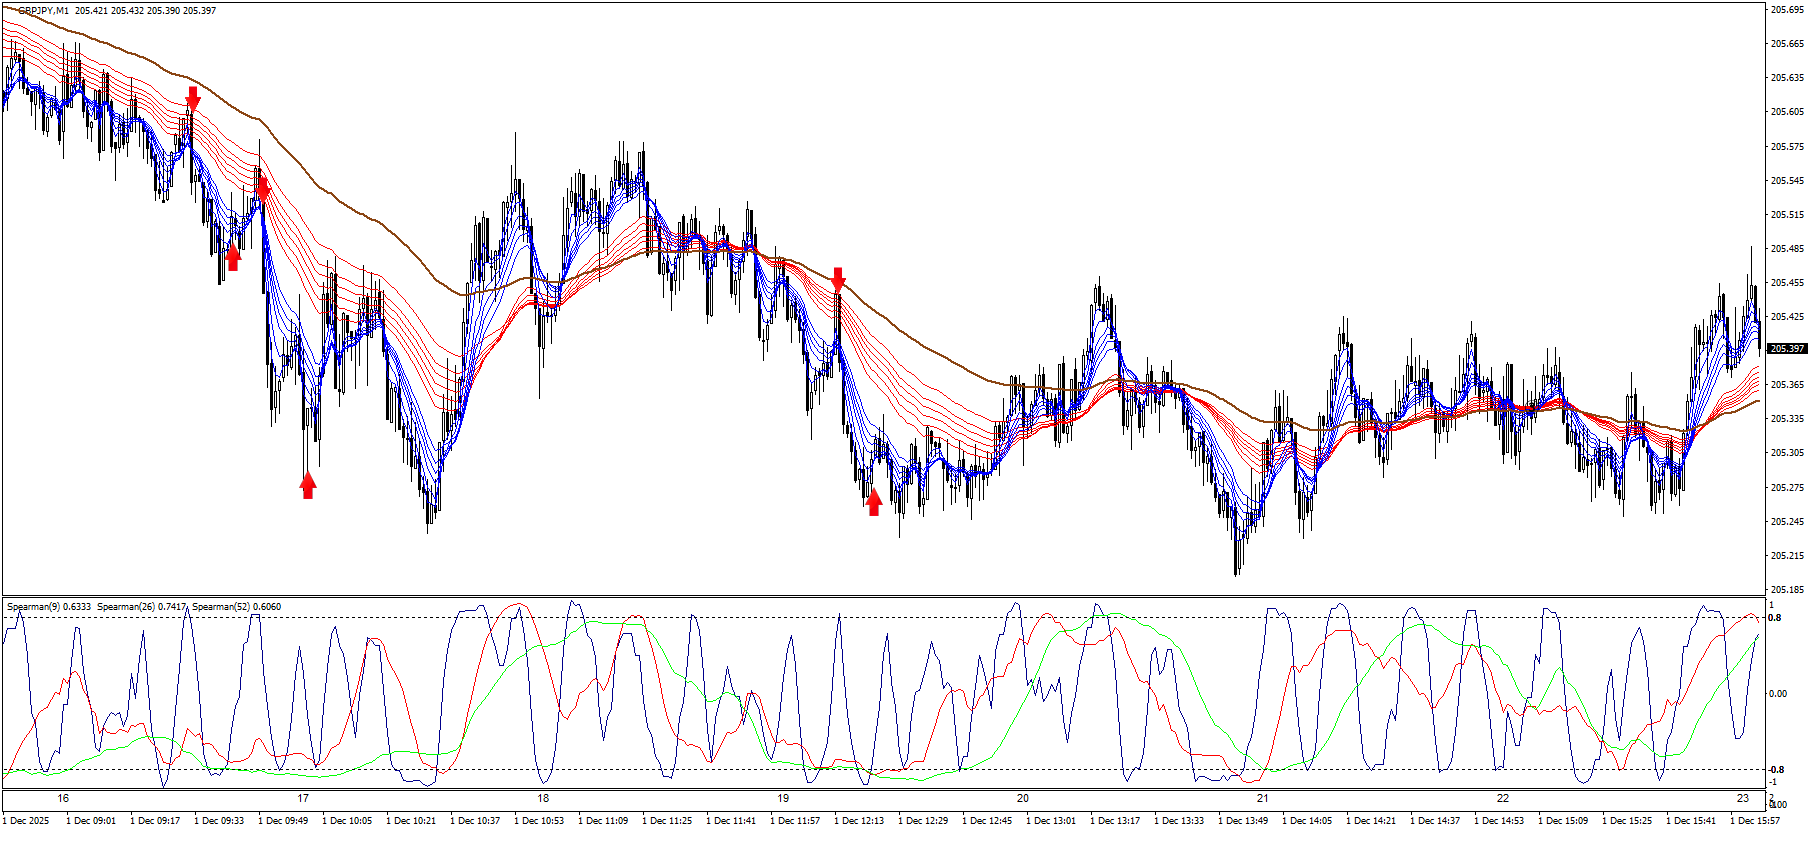The image size is (1816, 847).
Task: Click the 205.695 price scale label
Action: click(1786, 10)
